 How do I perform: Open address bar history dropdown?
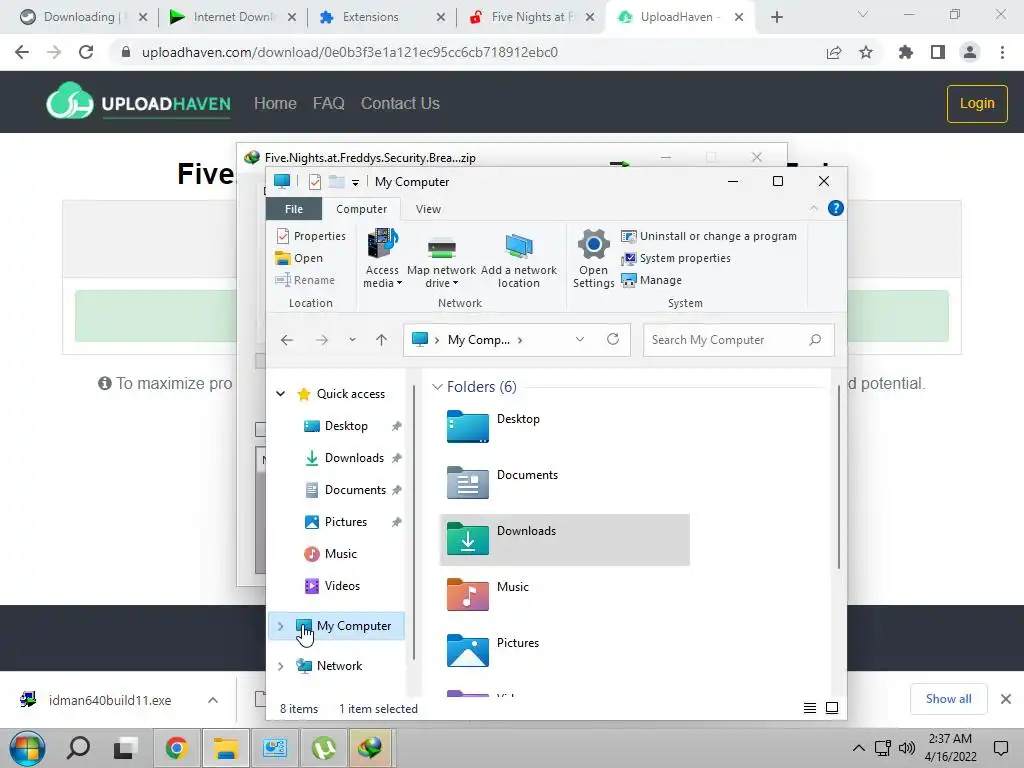tap(579, 340)
